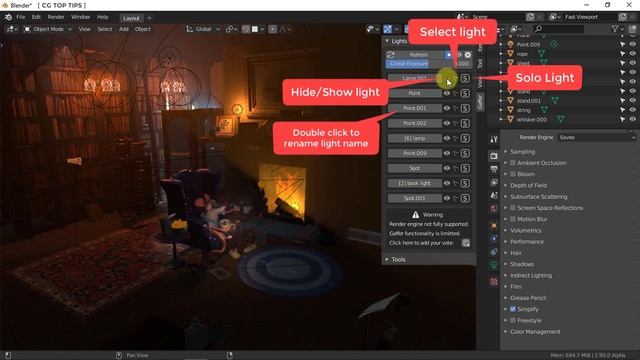Toggle visibility eye for [2] book light
This screenshot has width=640, height=360.
[x=447, y=183]
